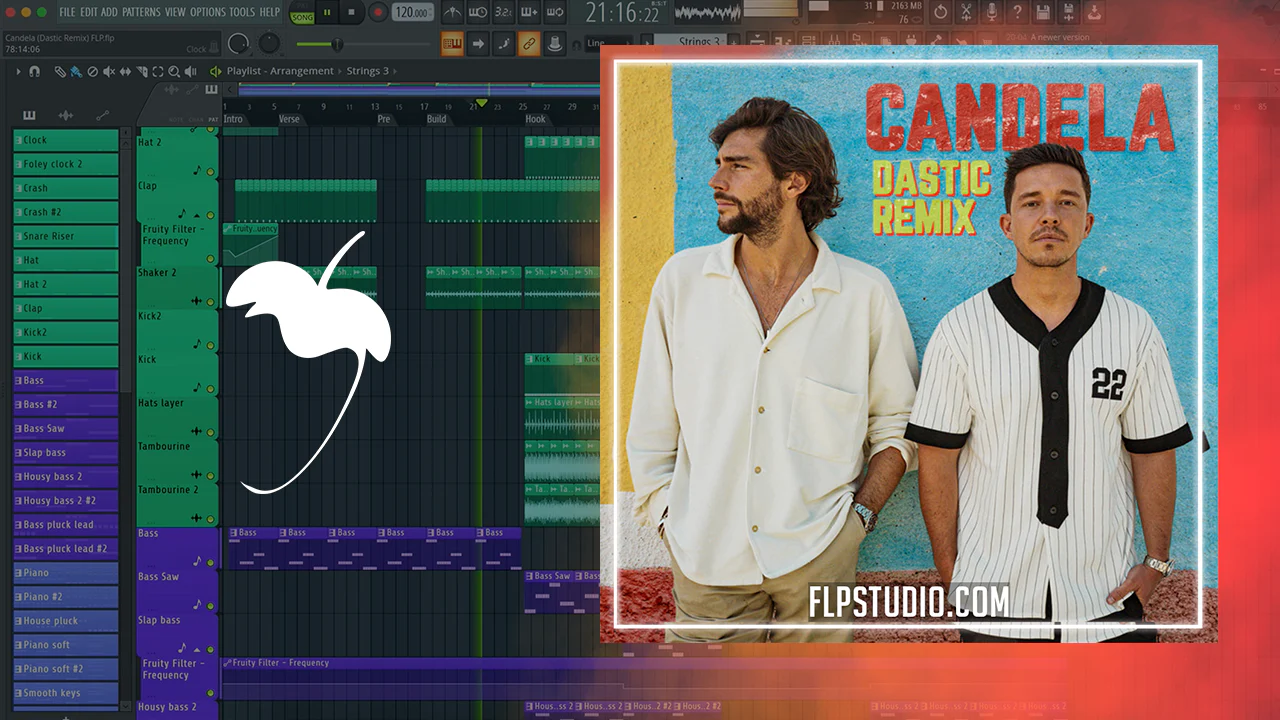This screenshot has width=1280, height=720.
Task: Select the Paint brush tool in Playlist
Action: (77, 71)
